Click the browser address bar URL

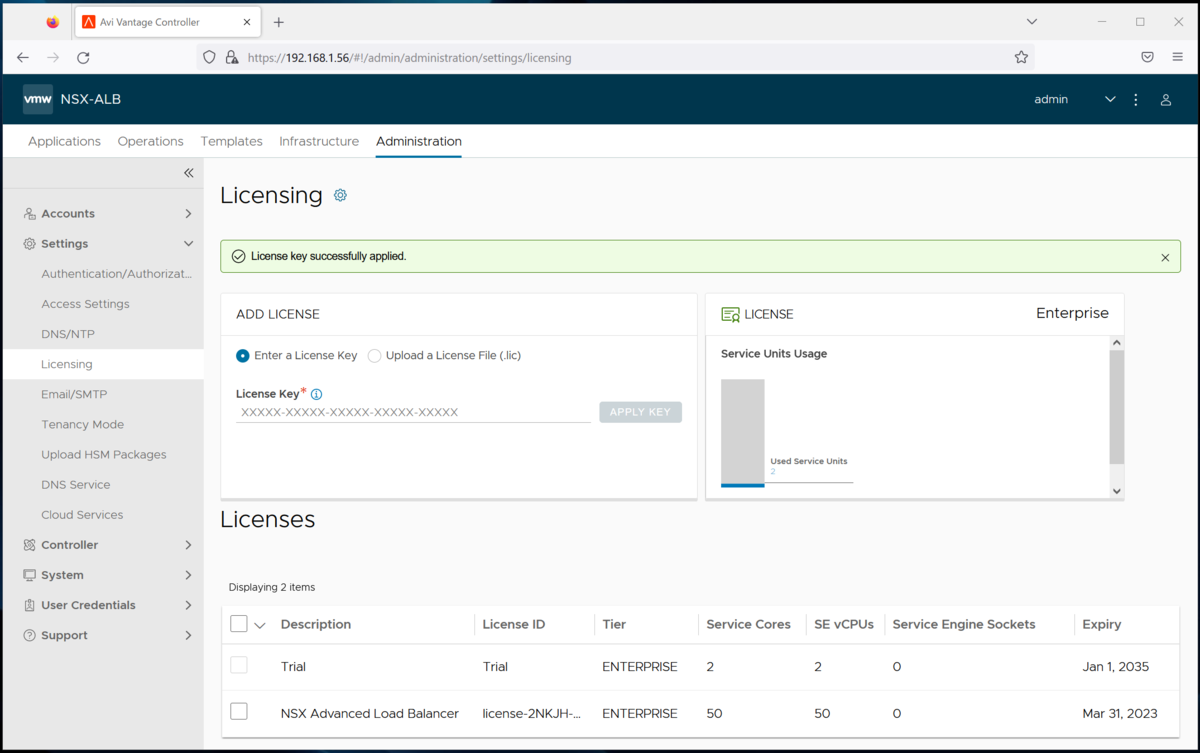pos(409,58)
